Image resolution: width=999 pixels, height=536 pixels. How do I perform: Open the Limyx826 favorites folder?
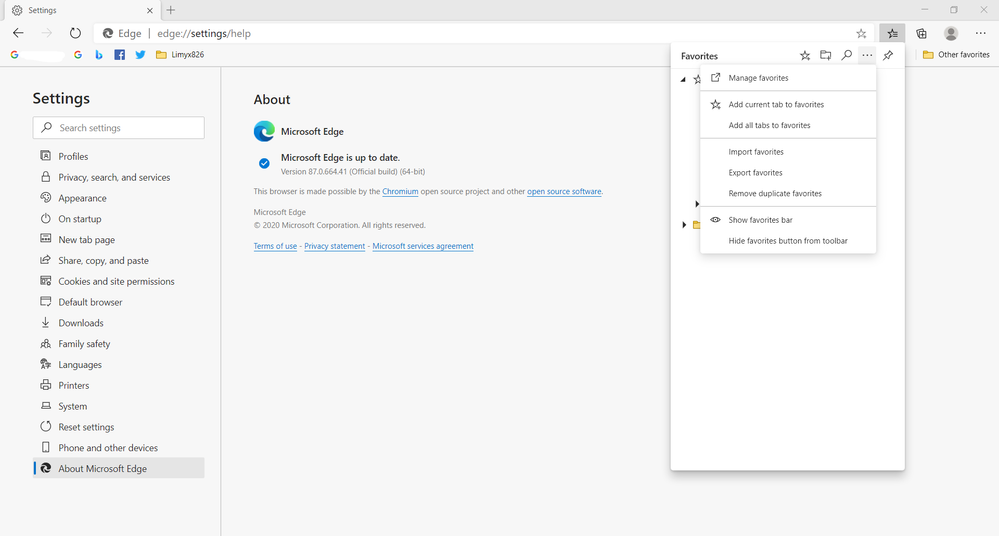(180, 55)
